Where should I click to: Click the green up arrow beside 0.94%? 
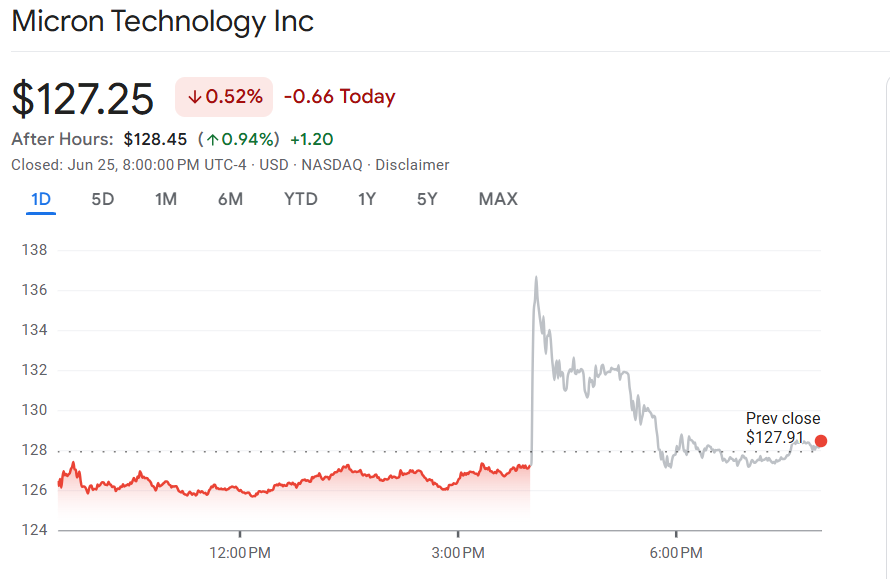(211, 139)
